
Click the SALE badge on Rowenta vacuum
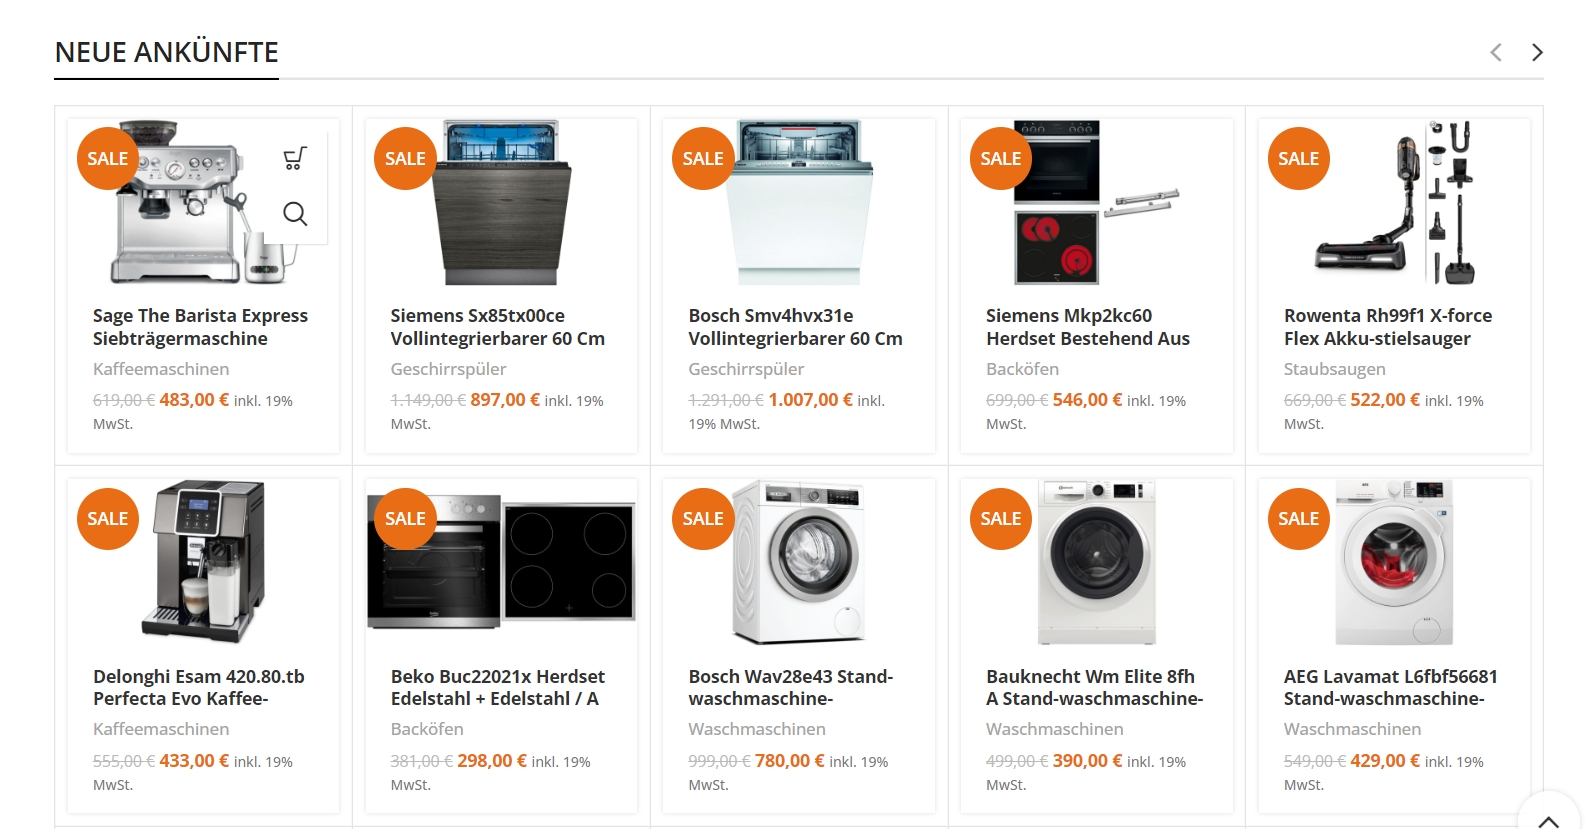(x=1298, y=158)
